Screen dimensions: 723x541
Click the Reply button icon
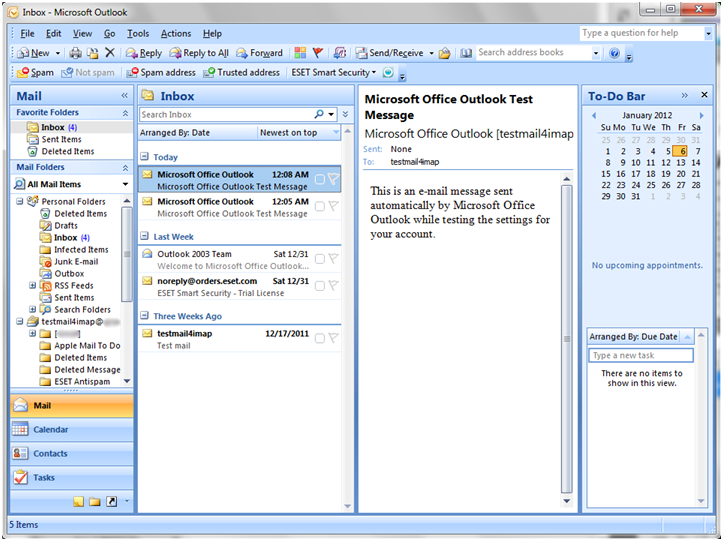pos(144,53)
